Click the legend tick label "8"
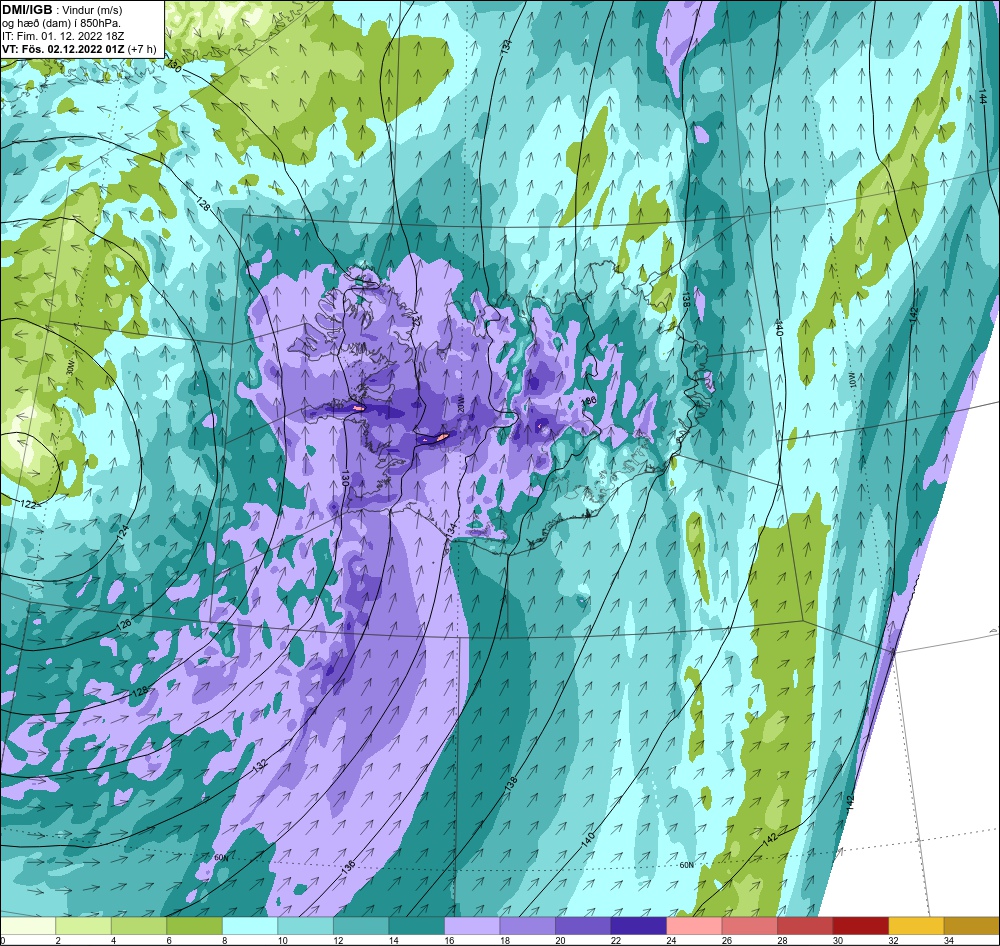This screenshot has height=946, width=1000. [224, 940]
